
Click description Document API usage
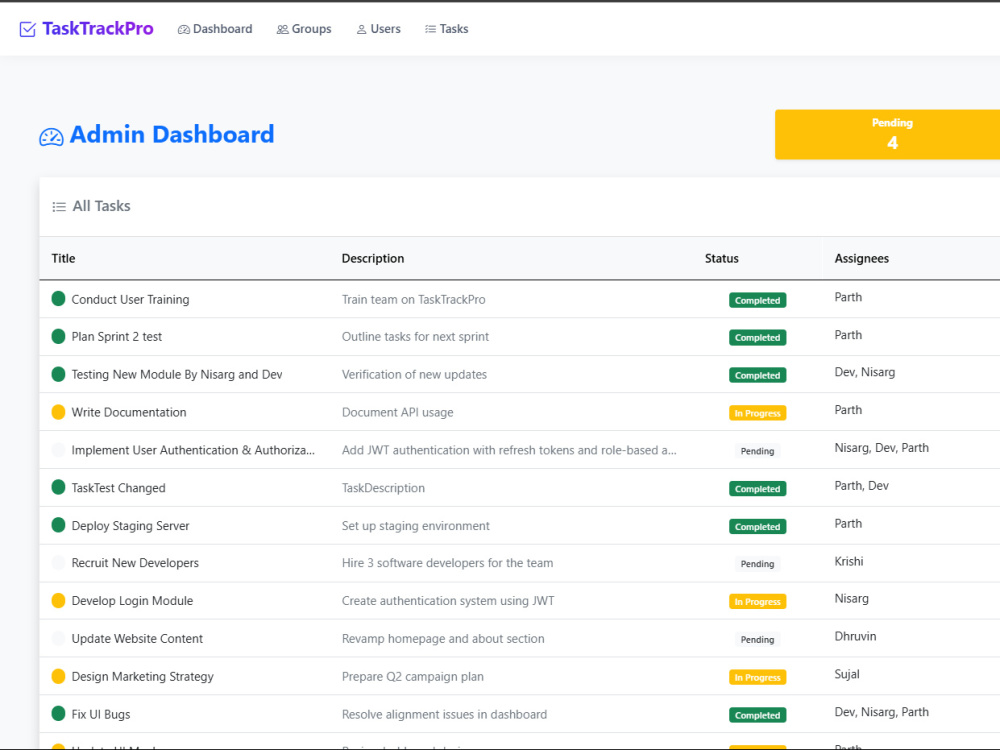coord(397,413)
